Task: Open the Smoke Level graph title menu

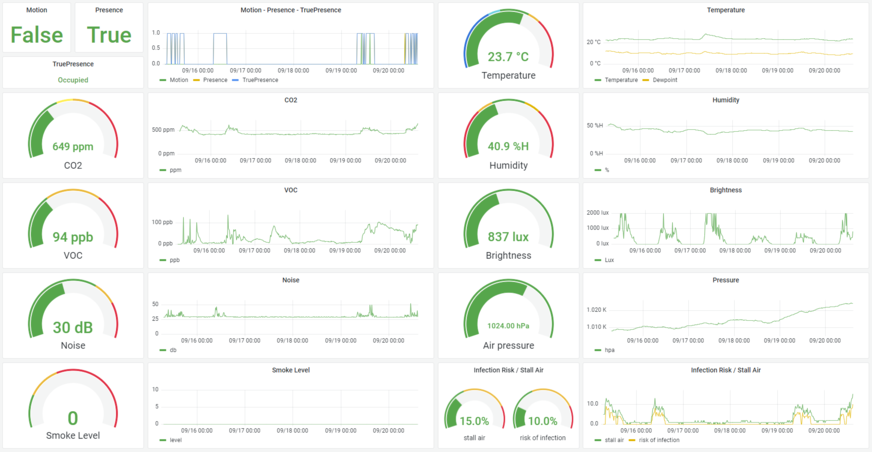Action: coord(290,370)
